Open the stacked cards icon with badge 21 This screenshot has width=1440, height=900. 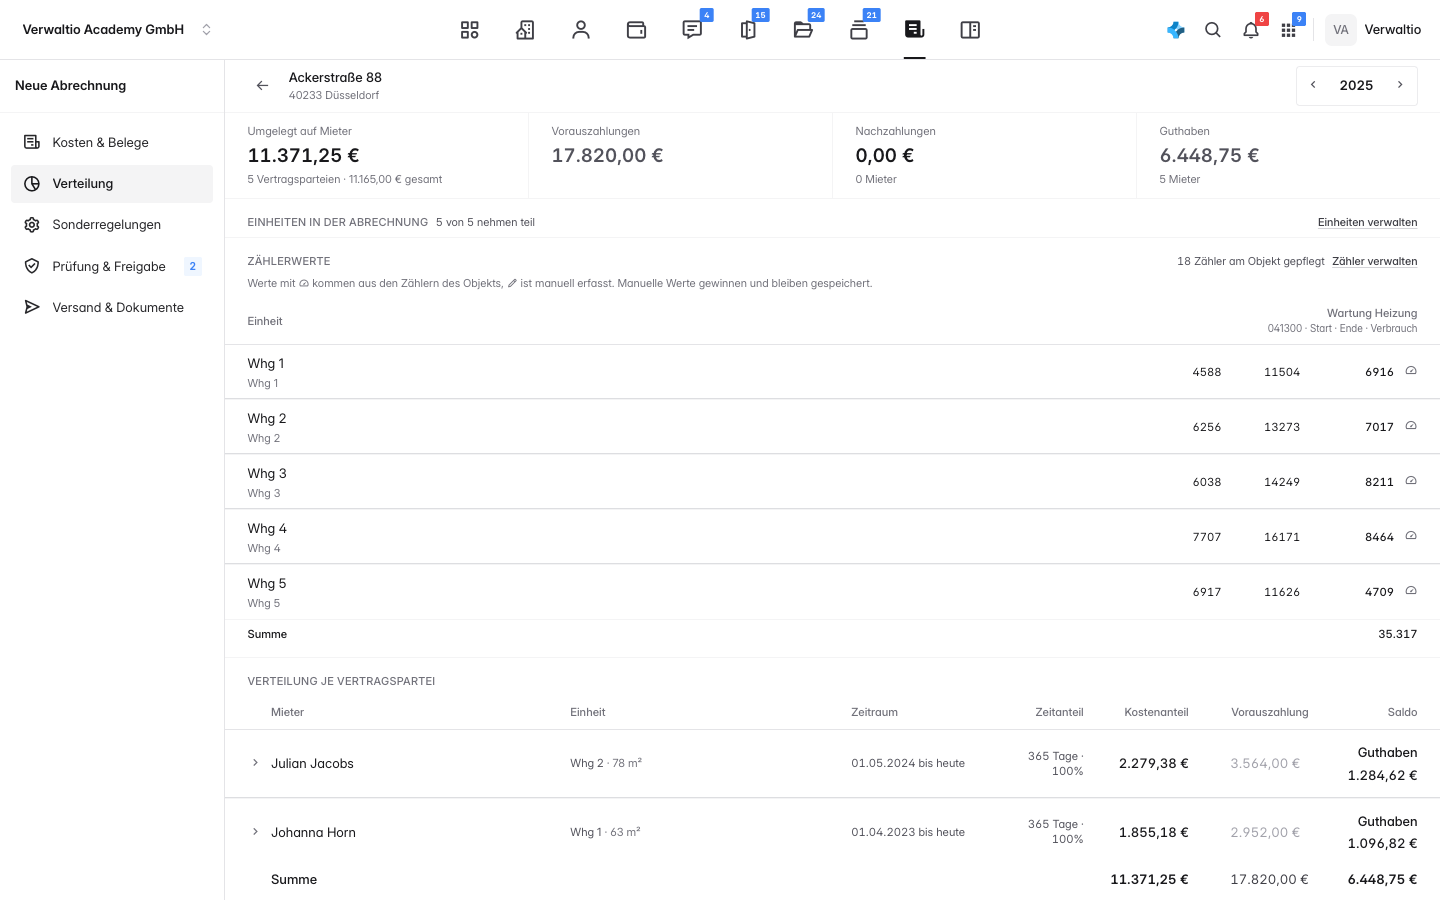[859, 30]
